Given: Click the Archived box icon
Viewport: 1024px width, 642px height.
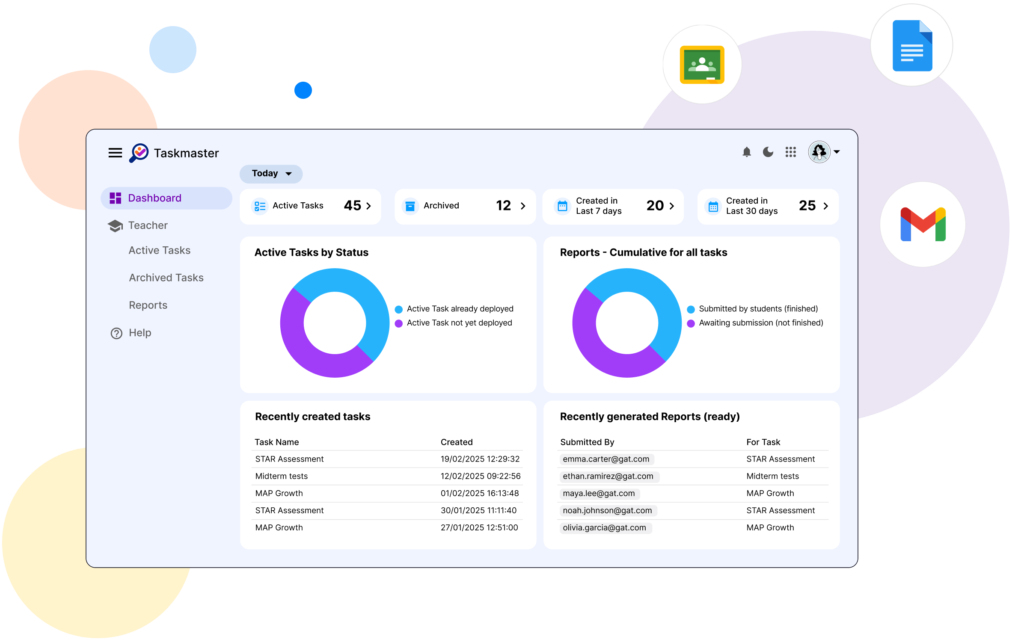Looking at the screenshot, I should click(409, 206).
